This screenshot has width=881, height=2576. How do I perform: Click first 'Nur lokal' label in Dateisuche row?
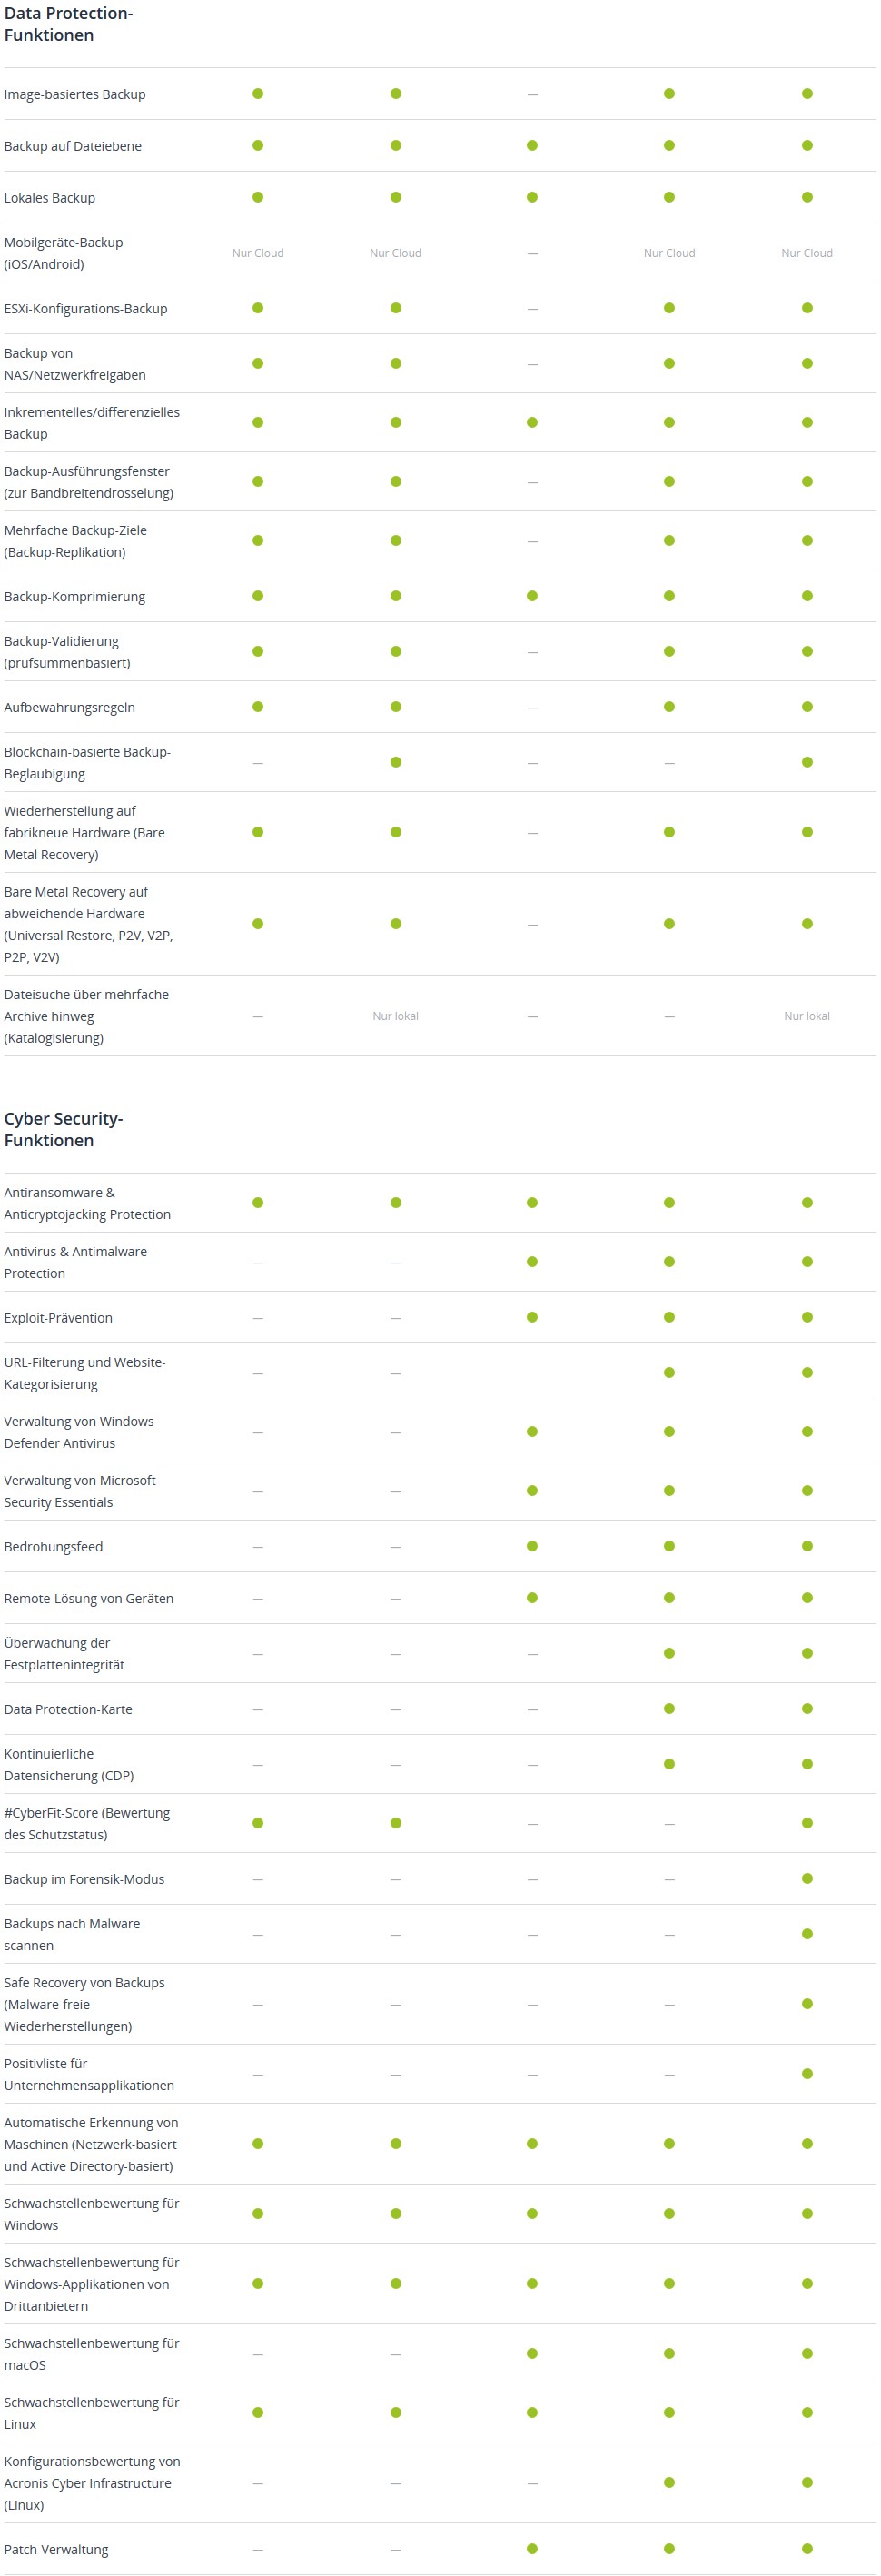(395, 1016)
